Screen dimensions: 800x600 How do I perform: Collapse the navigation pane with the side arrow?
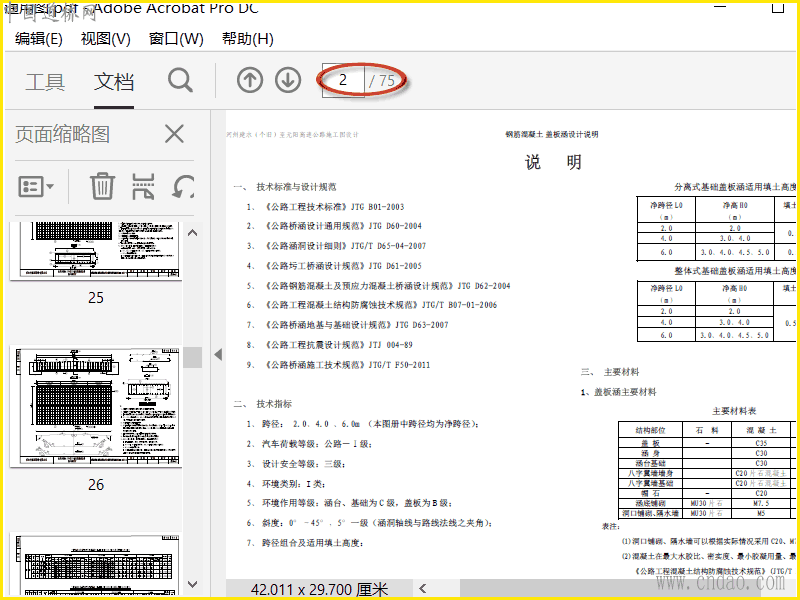click(x=218, y=355)
